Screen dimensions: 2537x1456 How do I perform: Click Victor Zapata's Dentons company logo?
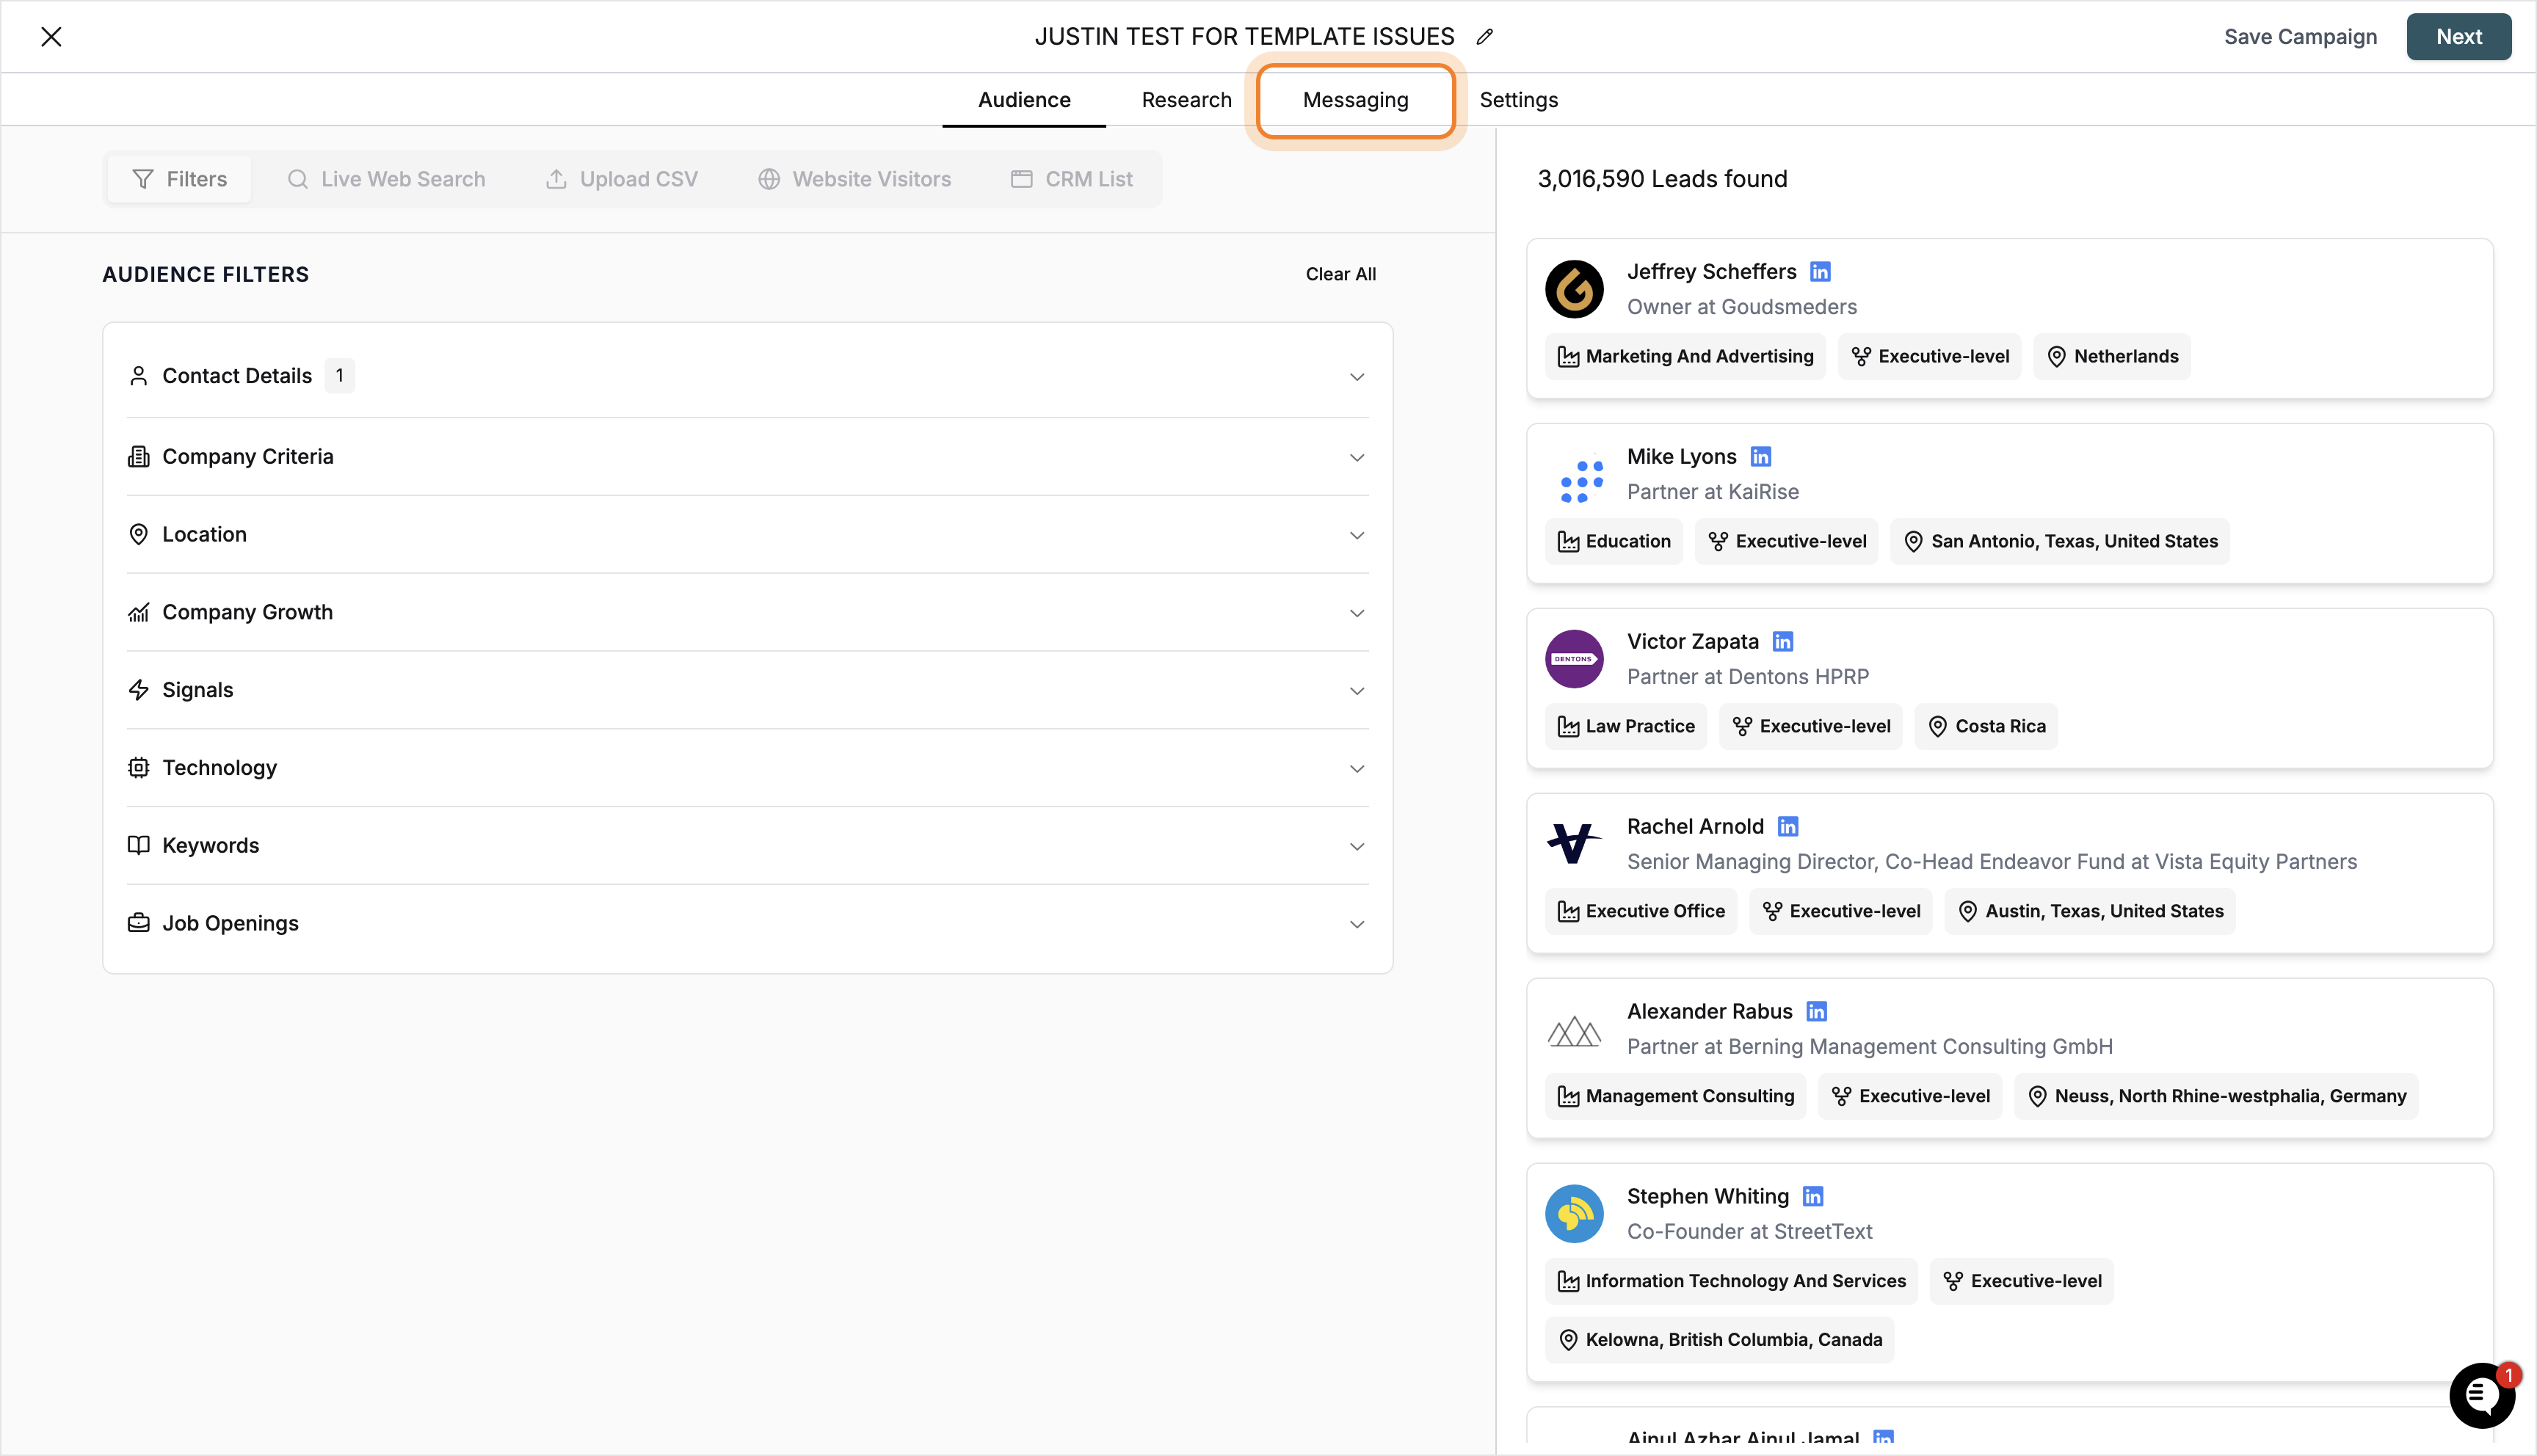click(x=1573, y=658)
